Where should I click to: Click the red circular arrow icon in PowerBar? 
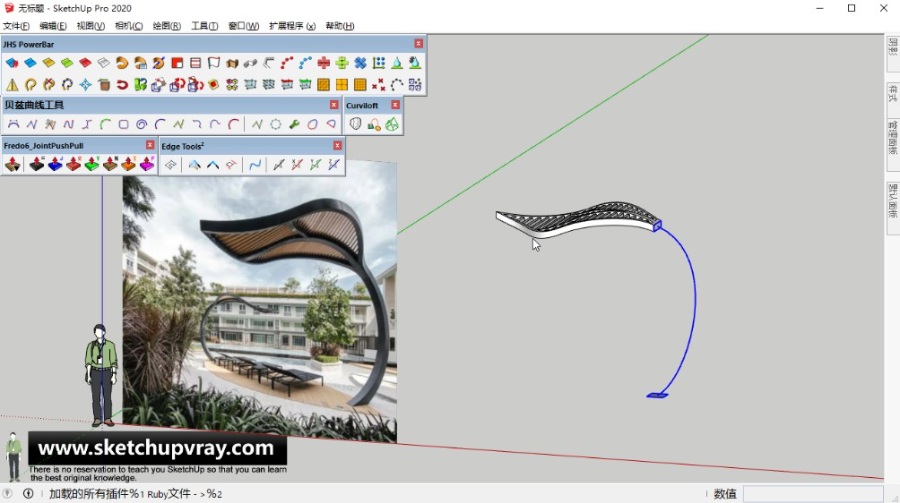pos(122,85)
